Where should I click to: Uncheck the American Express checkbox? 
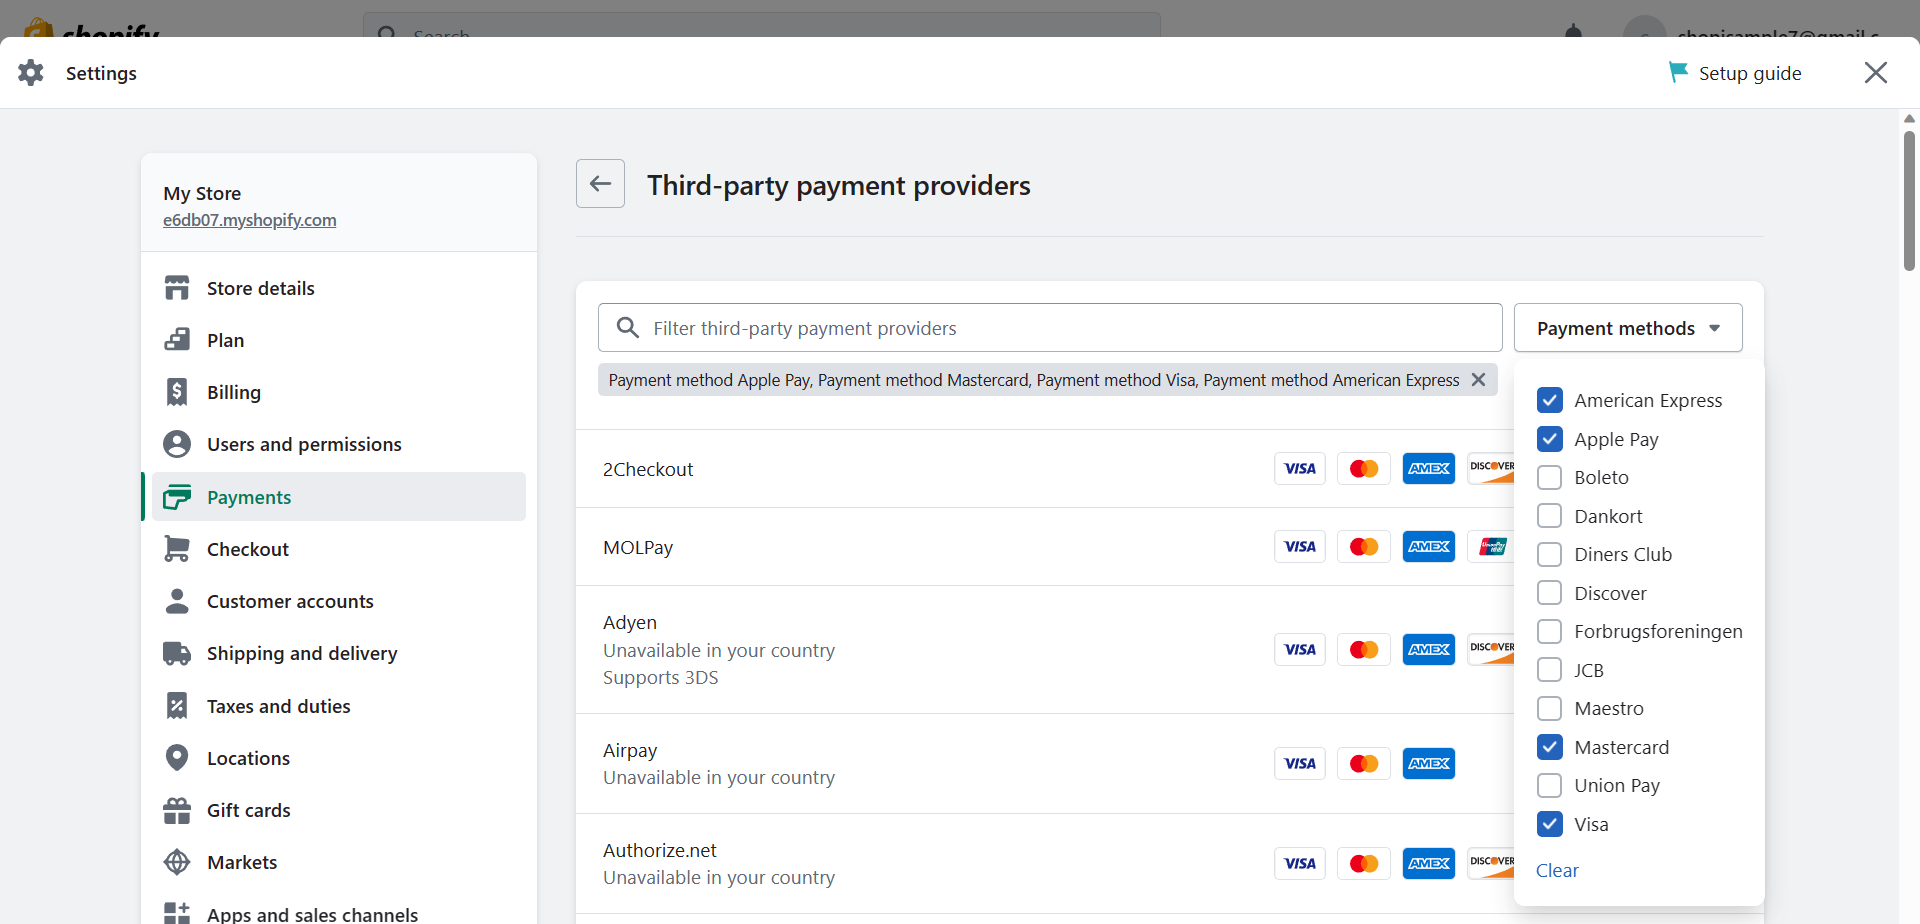(x=1549, y=400)
